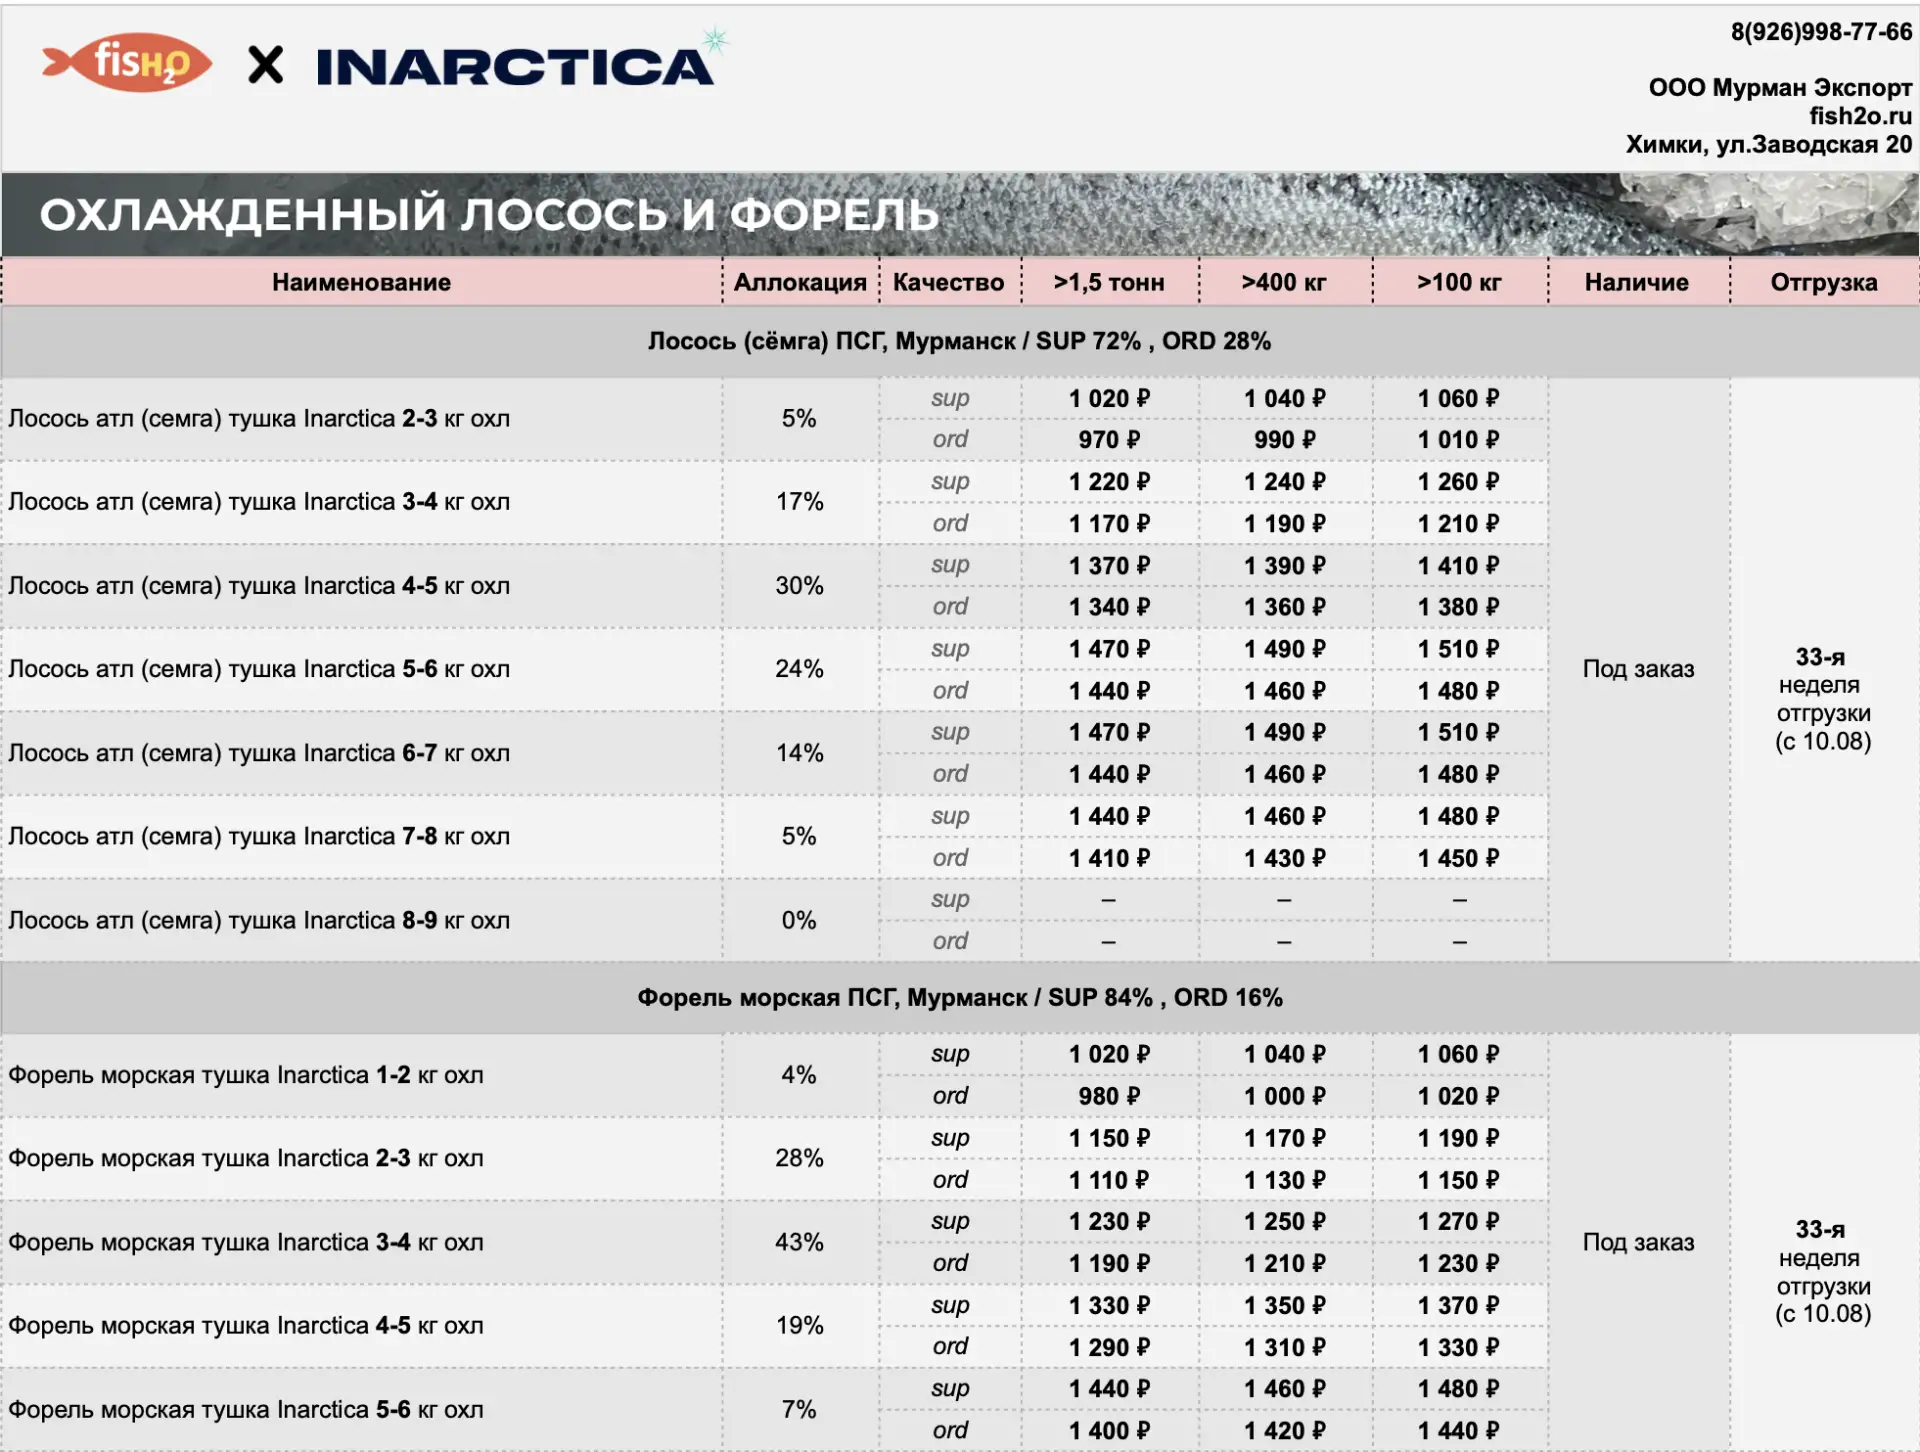Click price 1 420 ₽ for trout 5-6 ord
This screenshot has height=1452, width=1920.
(x=1285, y=1431)
